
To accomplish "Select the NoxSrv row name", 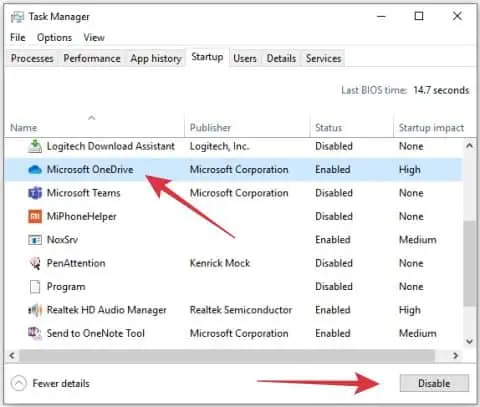I will click(62, 240).
